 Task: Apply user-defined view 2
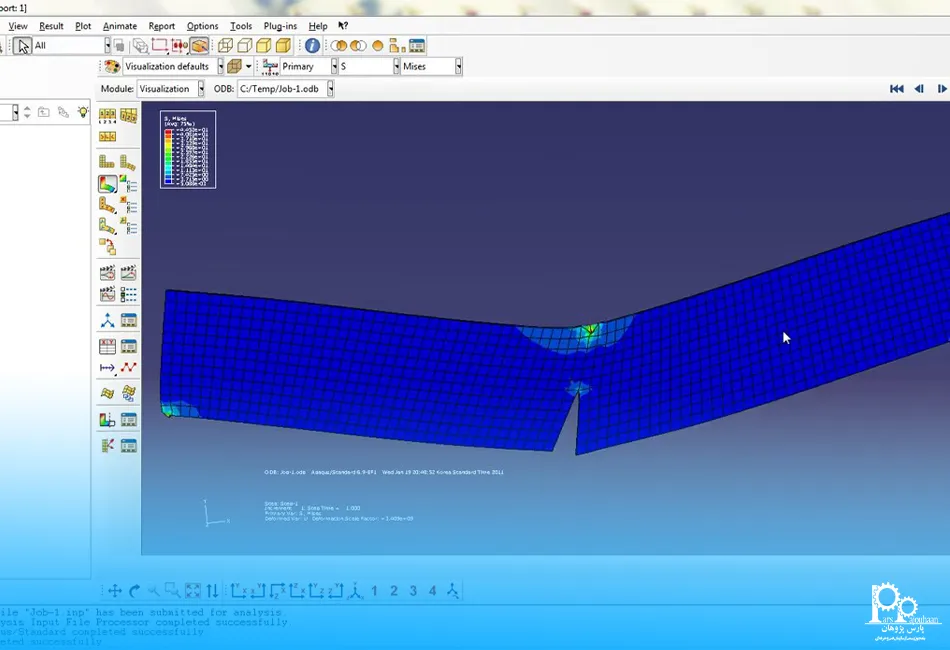click(x=394, y=591)
